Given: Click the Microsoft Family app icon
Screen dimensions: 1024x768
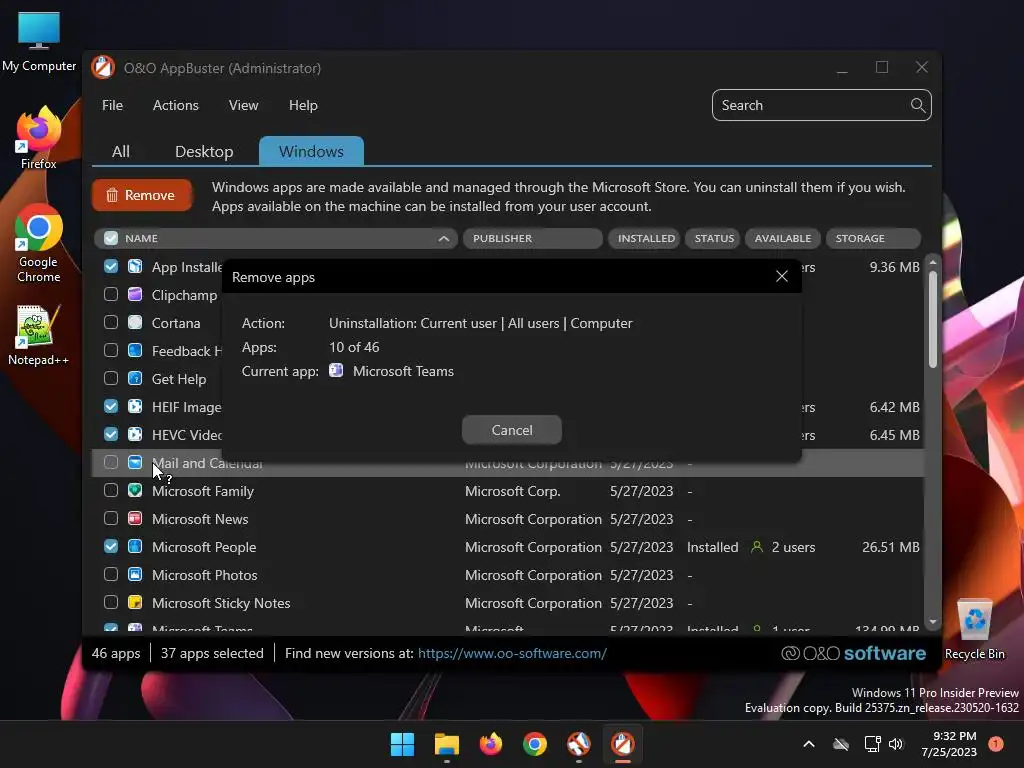Looking at the screenshot, I should [135, 490].
